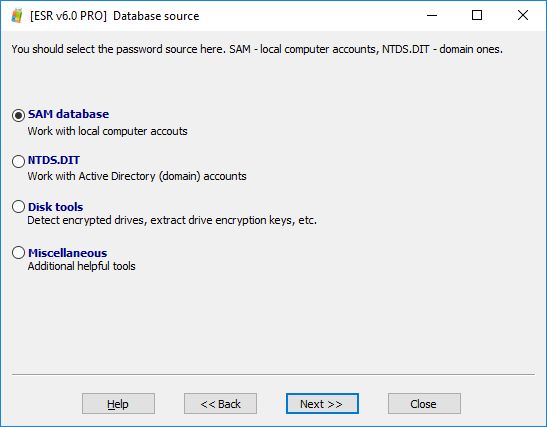Minimize the Database source window
The image size is (547, 427).
click(432, 15)
